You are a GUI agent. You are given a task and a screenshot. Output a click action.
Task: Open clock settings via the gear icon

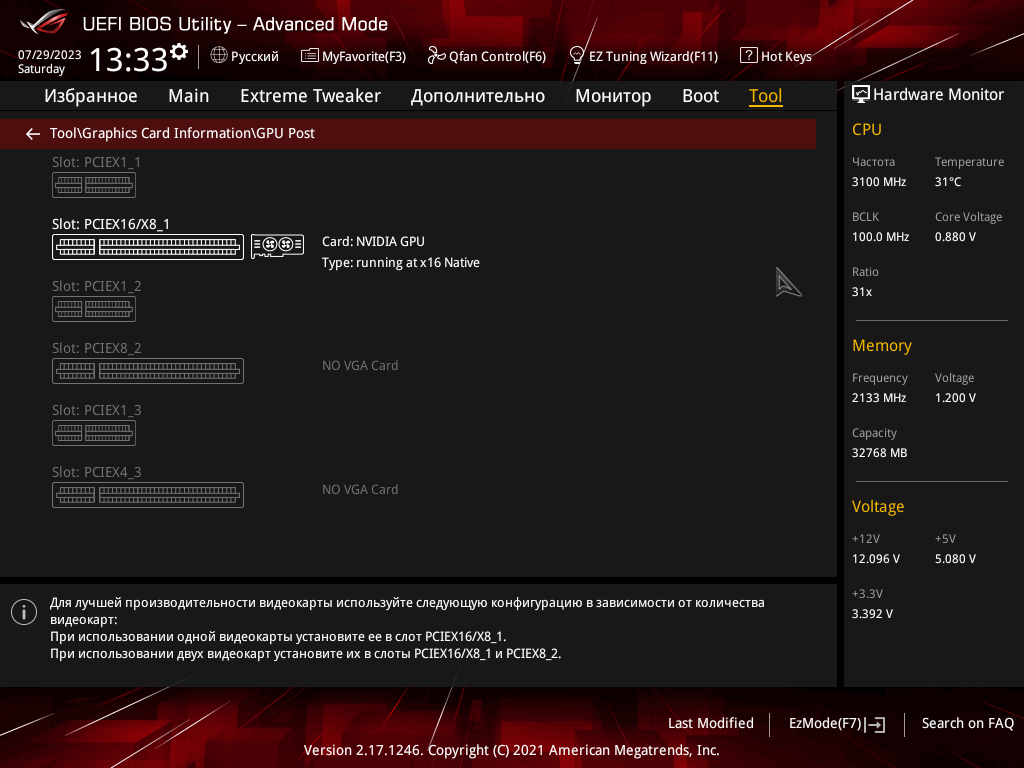pyautogui.click(x=179, y=52)
